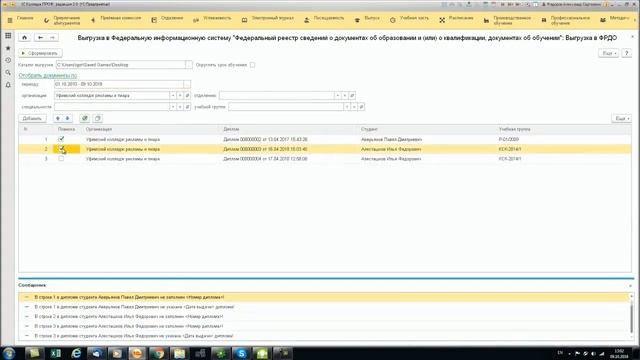Viewport: 640px width, 360px height.
Task: Go to the home page icon
Action: tap(24, 38)
